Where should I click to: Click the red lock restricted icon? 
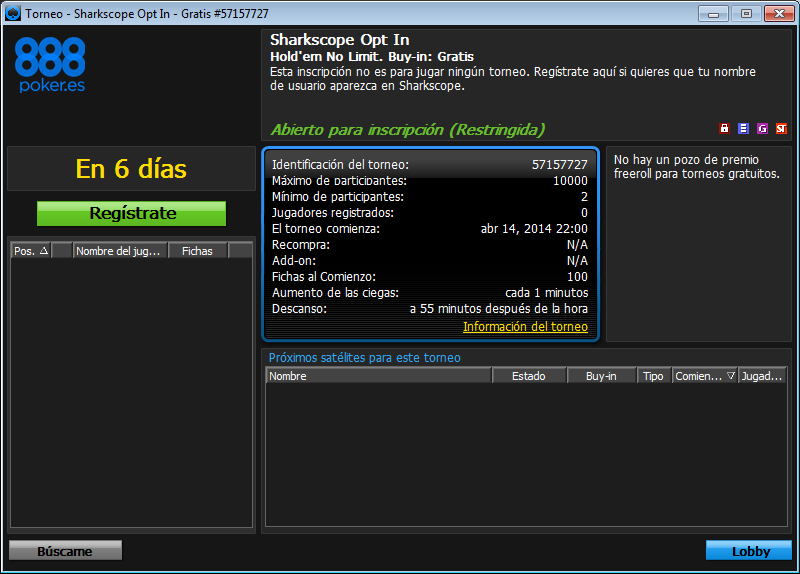click(724, 129)
